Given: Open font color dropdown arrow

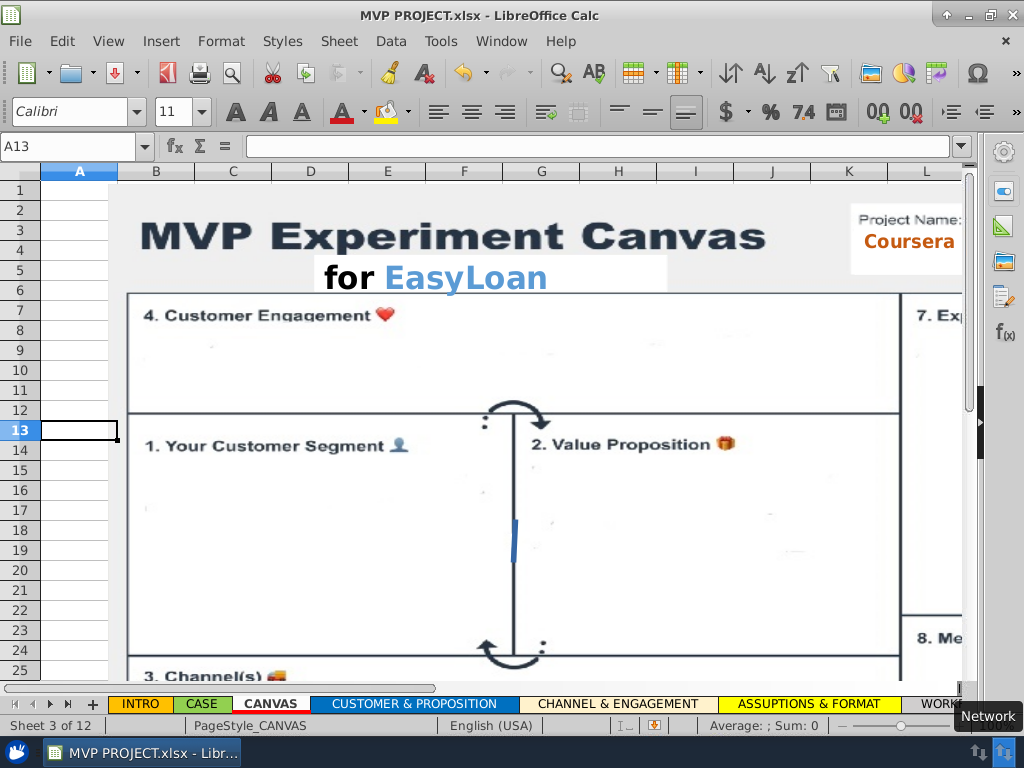Looking at the screenshot, I should [x=364, y=112].
